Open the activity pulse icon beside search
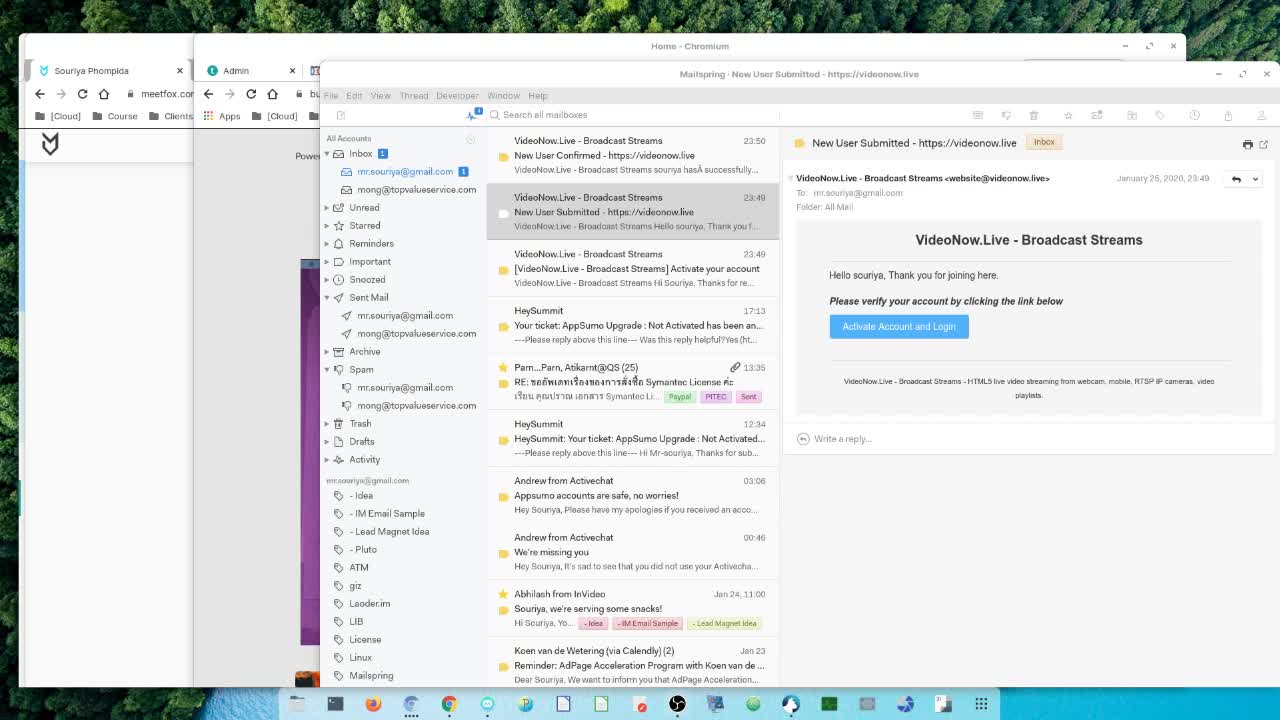This screenshot has width=1280, height=720. point(472,115)
